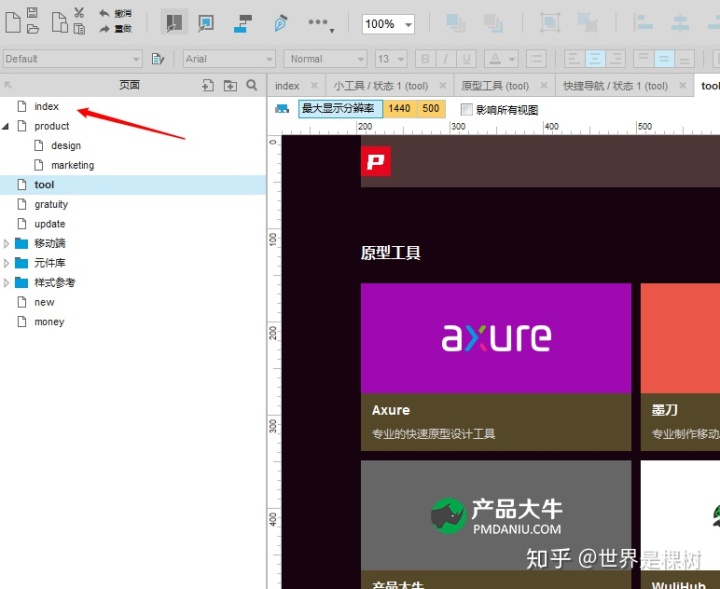
Task: Click the Cut scissors icon
Action: pos(79,12)
